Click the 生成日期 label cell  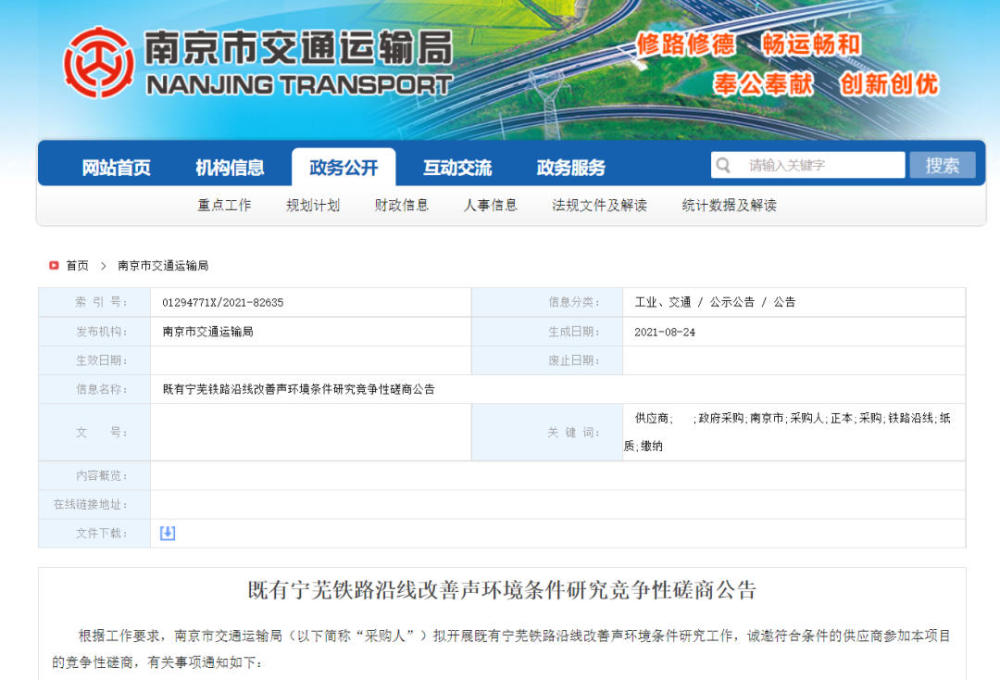tap(547, 332)
